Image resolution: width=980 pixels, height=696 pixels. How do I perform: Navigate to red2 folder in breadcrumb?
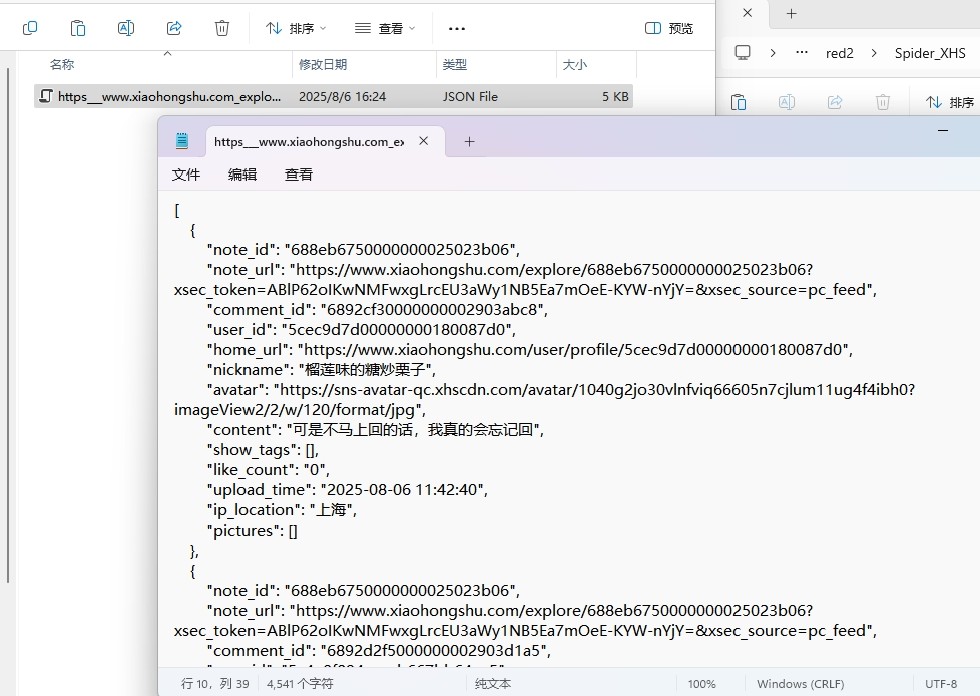pos(839,53)
